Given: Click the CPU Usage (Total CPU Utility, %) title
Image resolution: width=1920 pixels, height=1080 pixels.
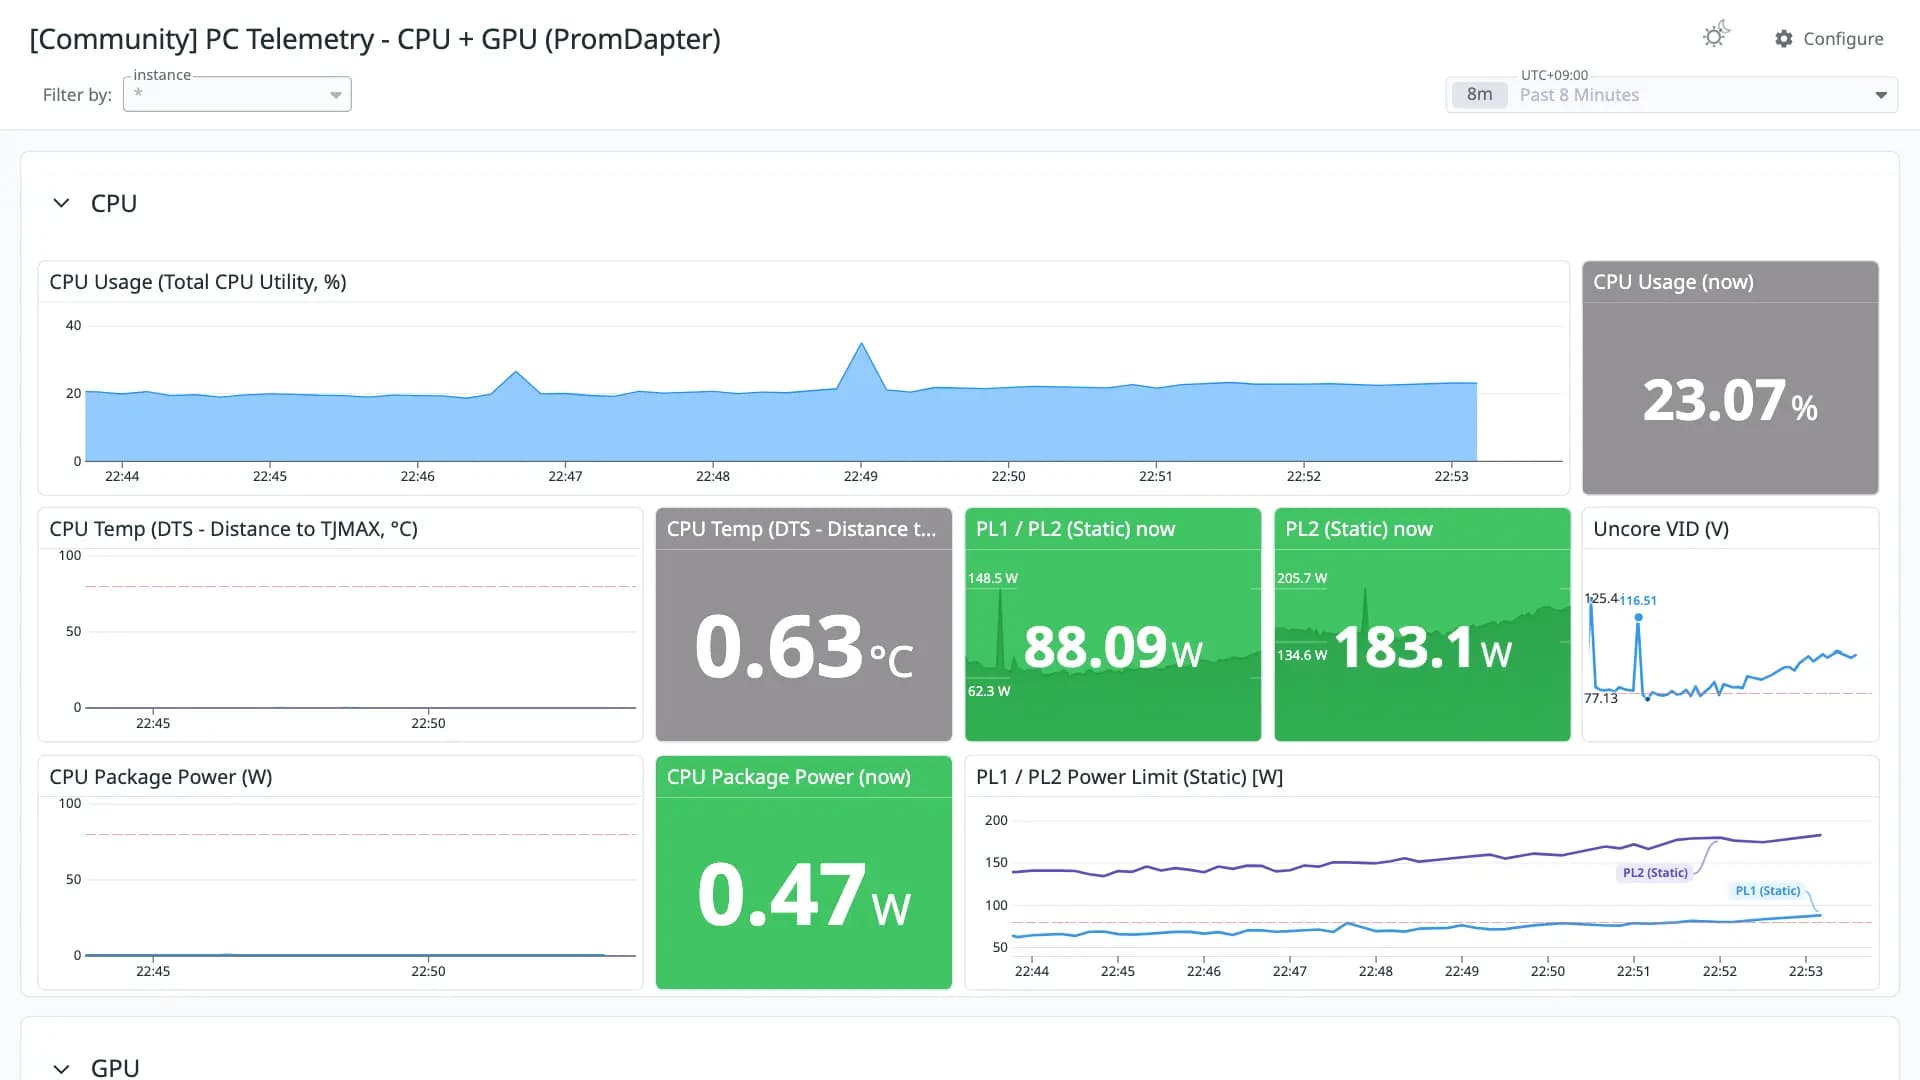Looking at the screenshot, I should [x=198, y=282].
